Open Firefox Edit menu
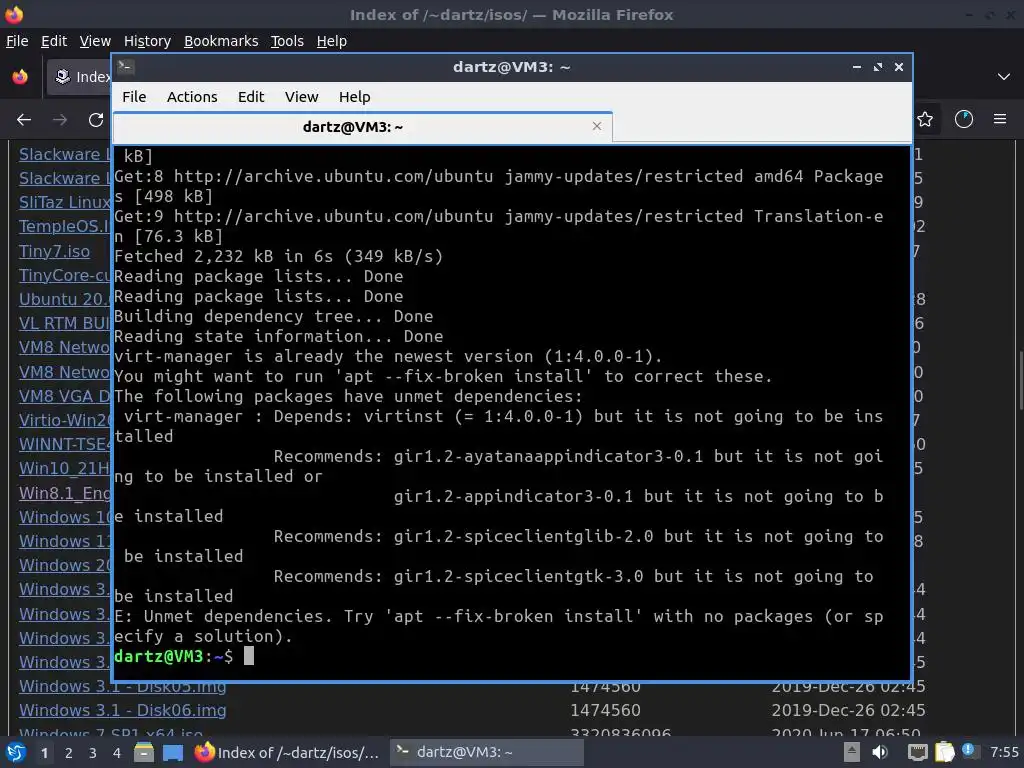The width and height of the screenshot is (1024, 768). [x=54, y=41]
